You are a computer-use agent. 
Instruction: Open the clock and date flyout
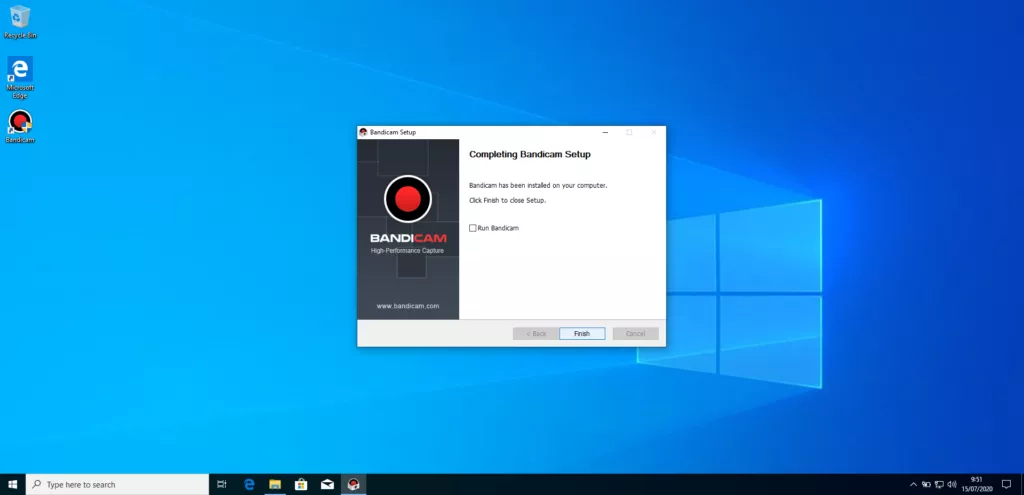point(977,484)
